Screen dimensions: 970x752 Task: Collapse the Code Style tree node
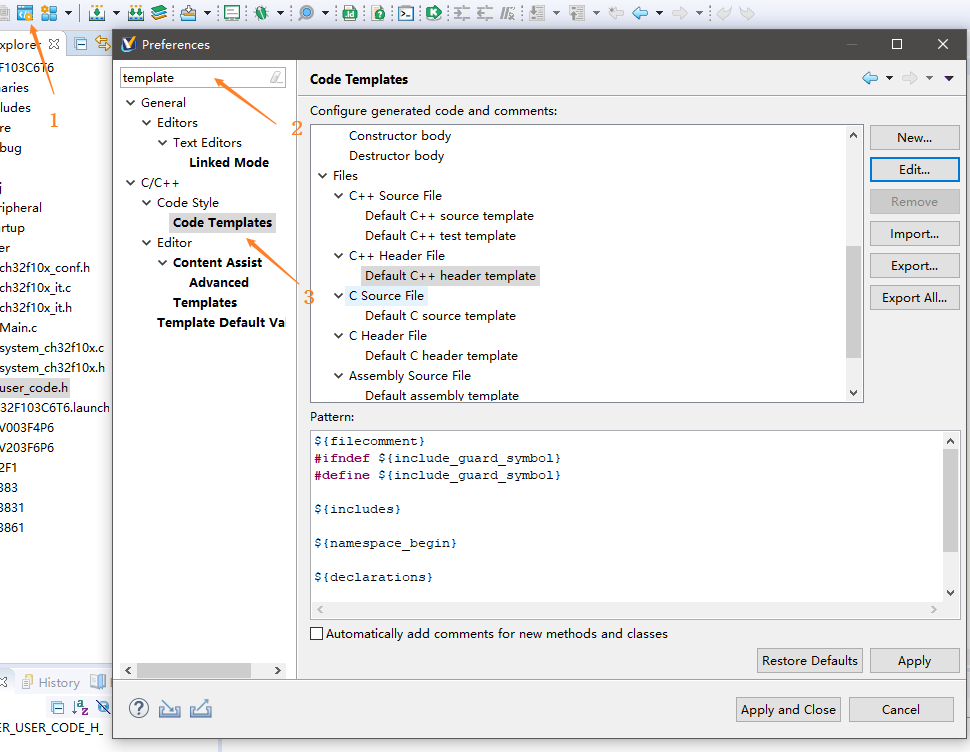tap(147, 203)
